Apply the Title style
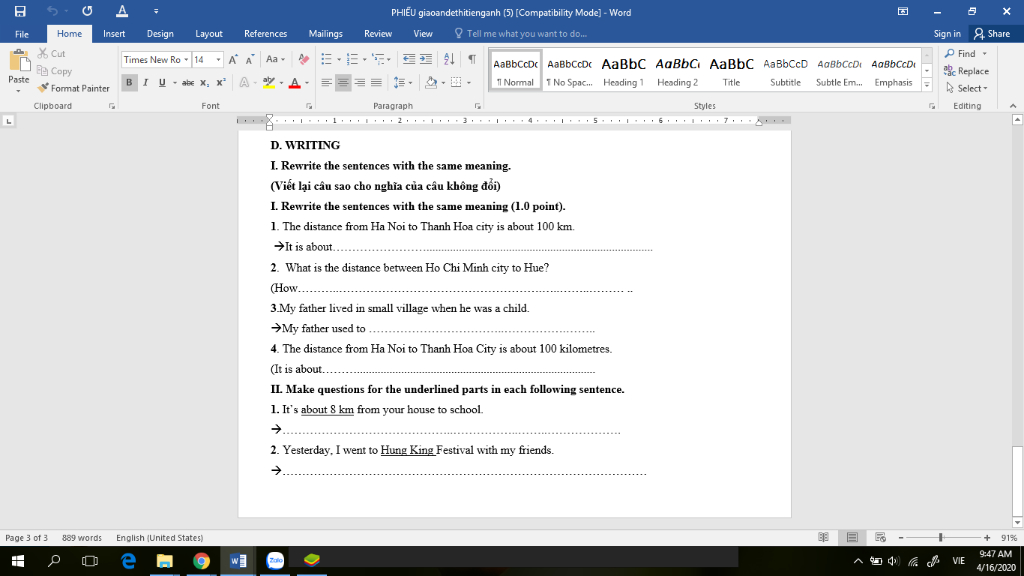Viewport: 1024px width, 576px height. [731, 71]
